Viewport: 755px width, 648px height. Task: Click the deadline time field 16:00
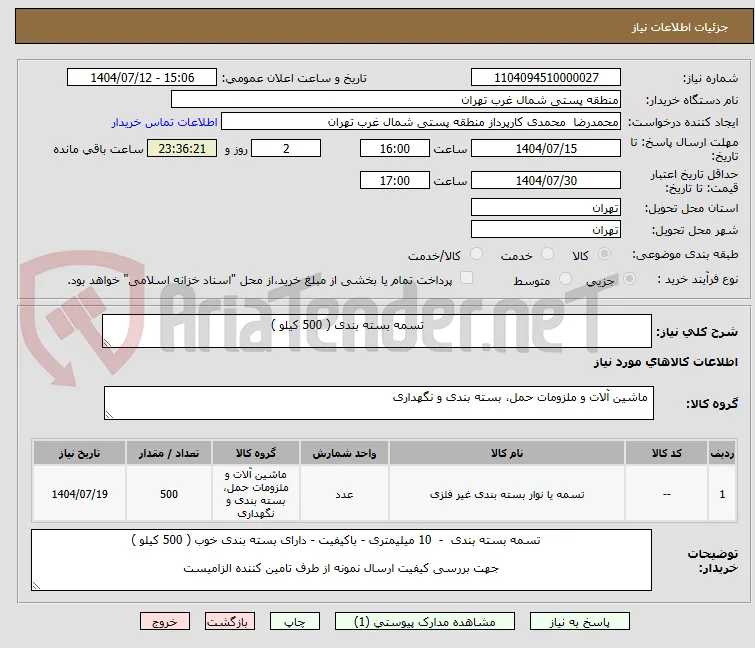(x=395, y=148)
